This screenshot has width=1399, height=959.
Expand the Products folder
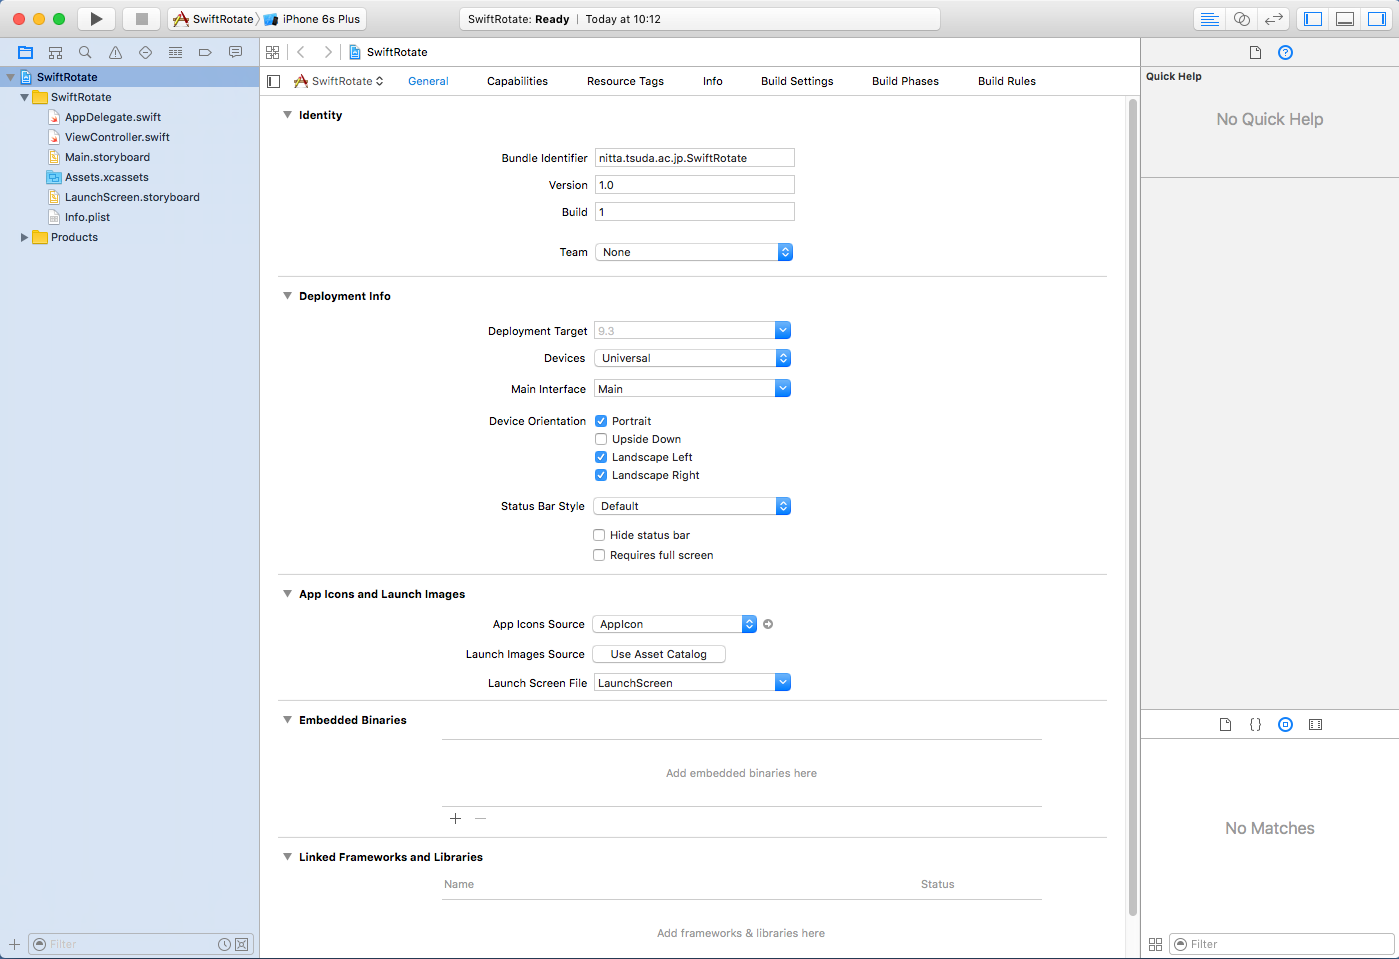pos(25,237)
